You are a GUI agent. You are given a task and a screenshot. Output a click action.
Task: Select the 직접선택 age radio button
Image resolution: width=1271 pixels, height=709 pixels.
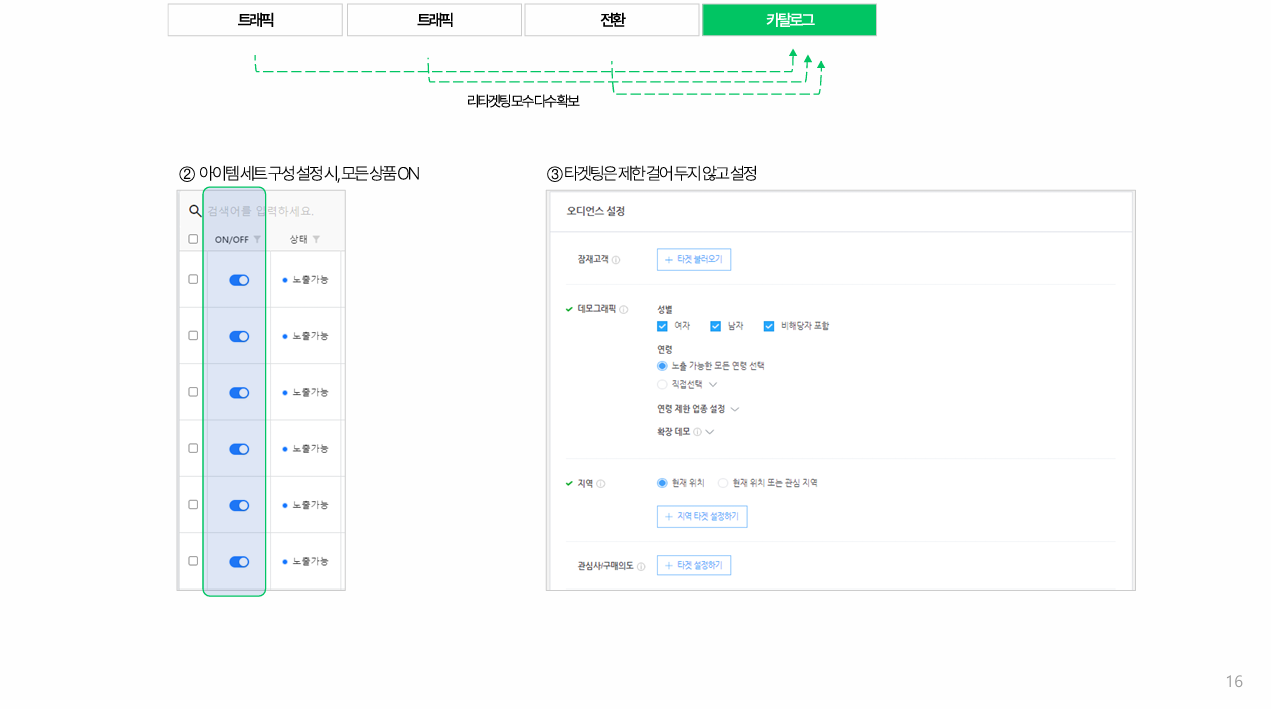tap(662, 384)
